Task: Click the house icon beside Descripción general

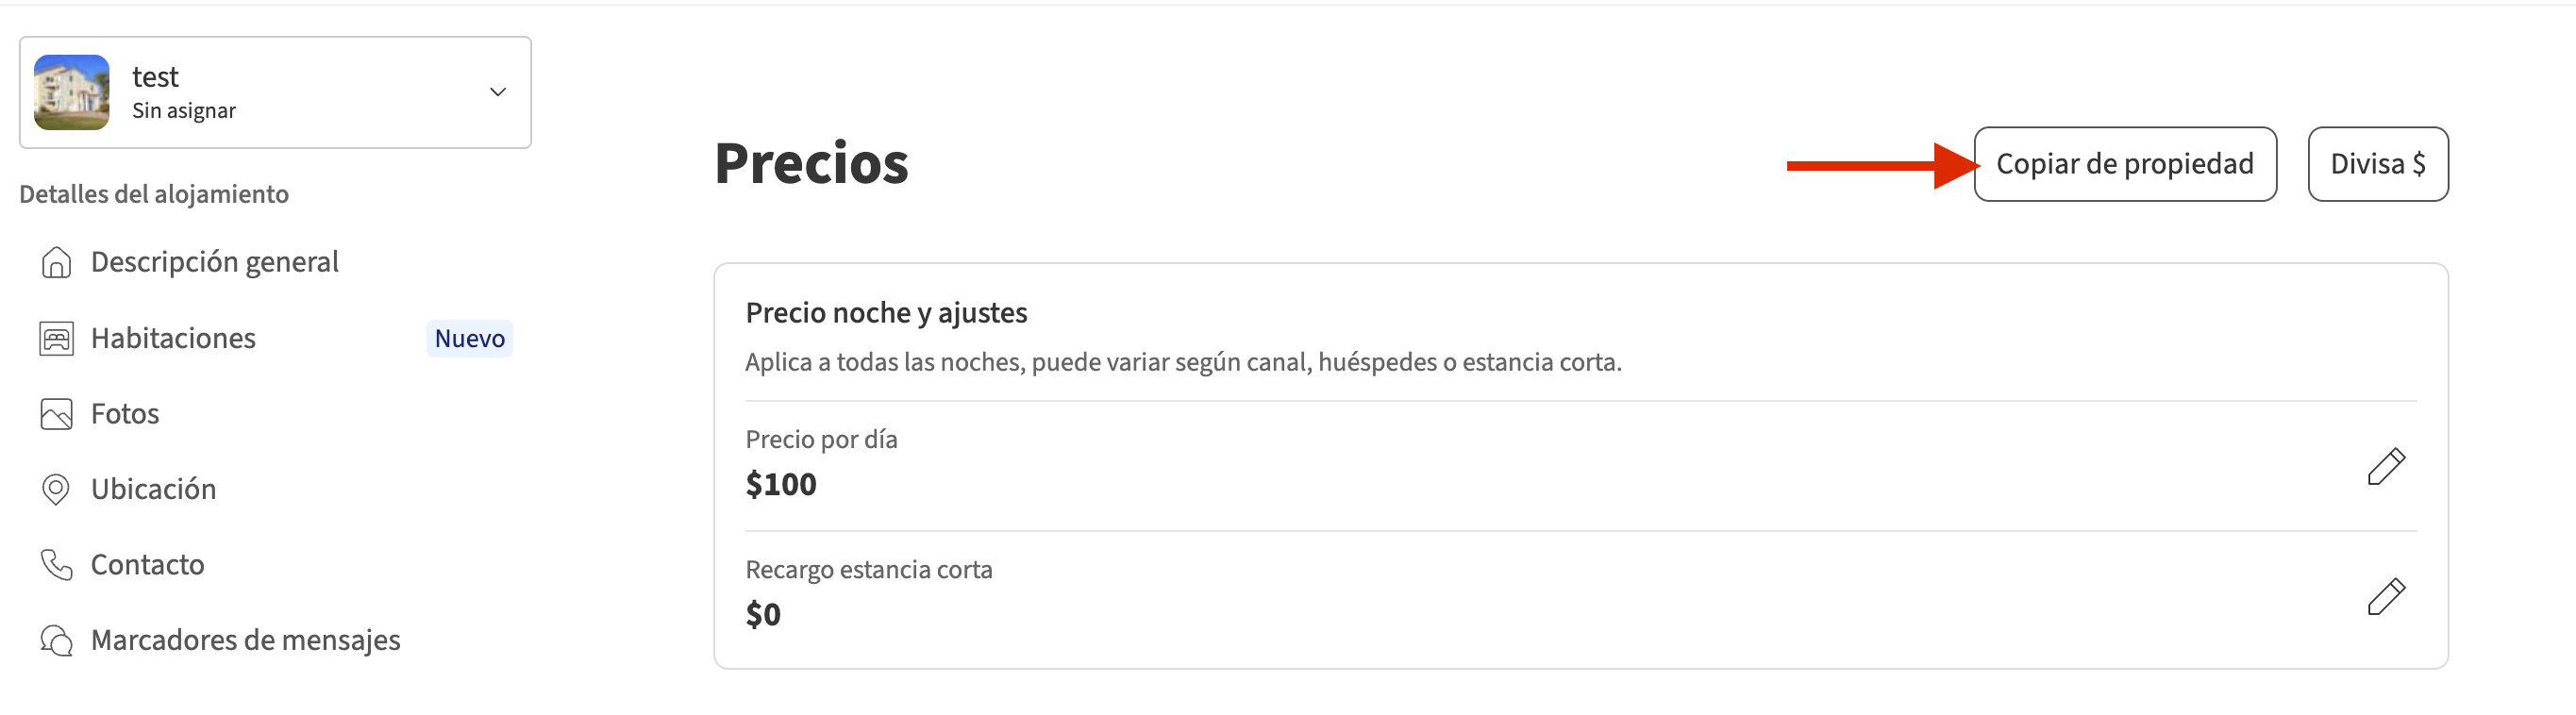Action: (56, 262)
